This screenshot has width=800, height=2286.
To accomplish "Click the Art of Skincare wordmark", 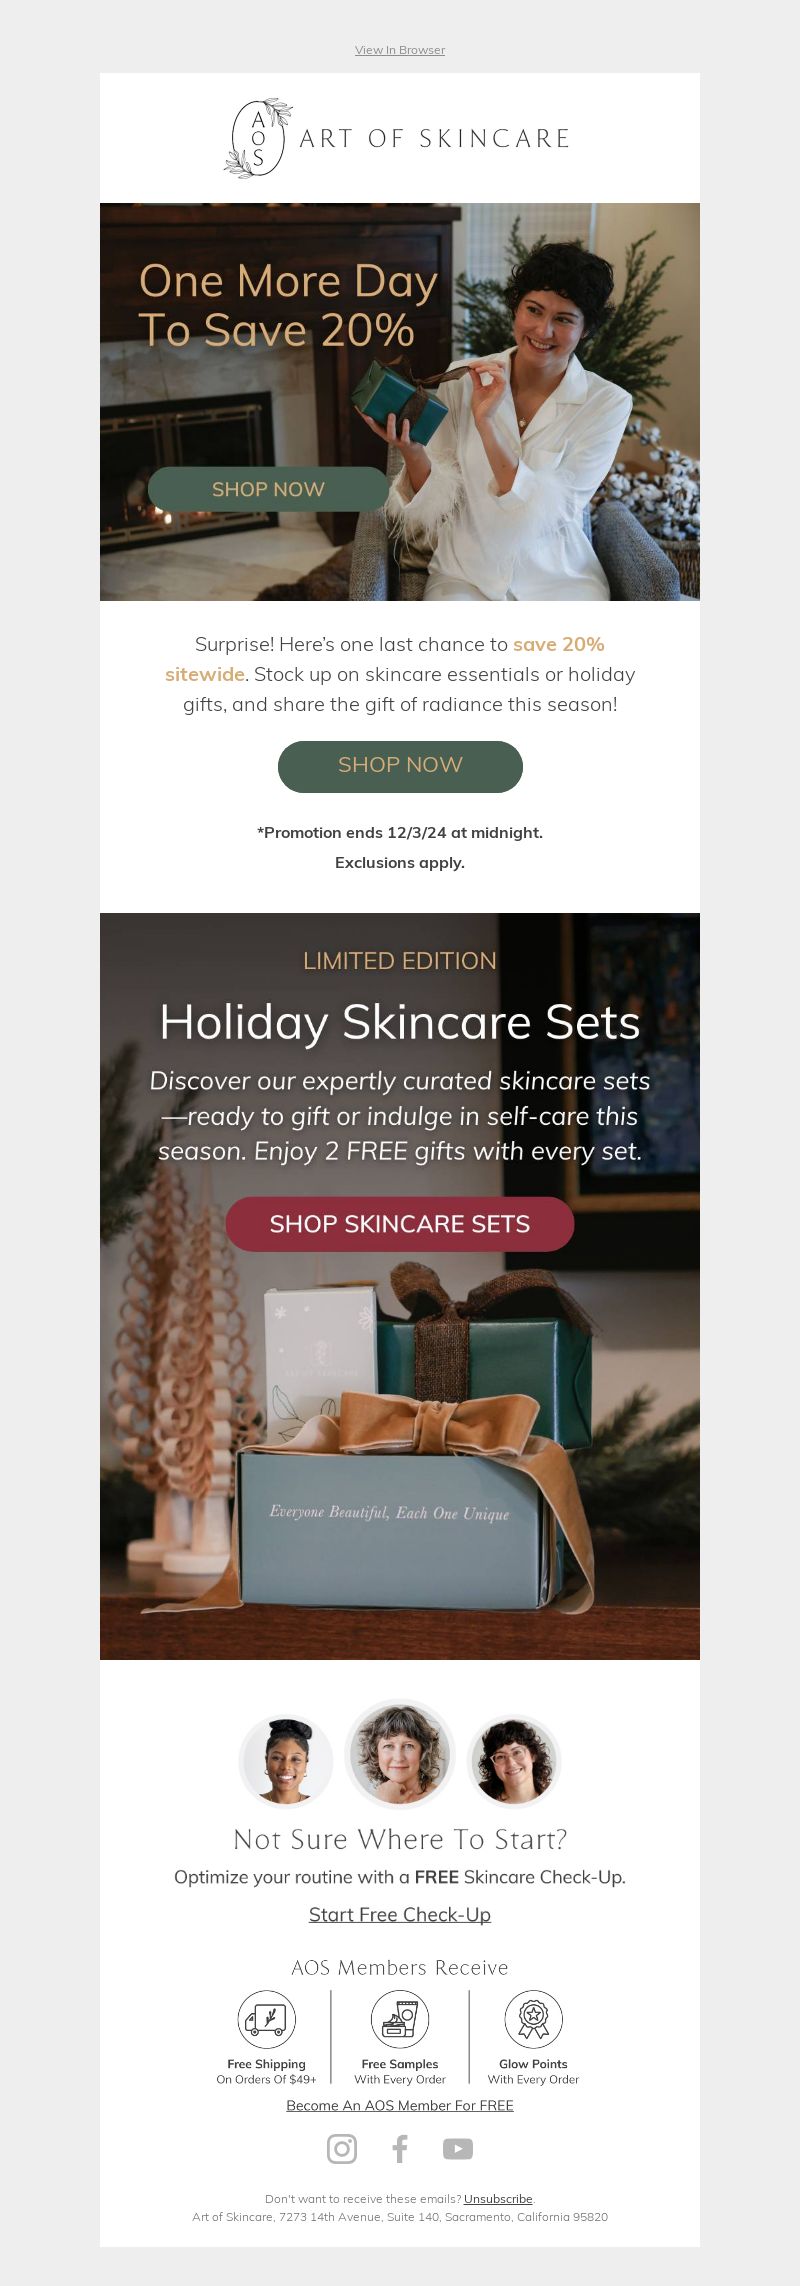I will [435, 139].
